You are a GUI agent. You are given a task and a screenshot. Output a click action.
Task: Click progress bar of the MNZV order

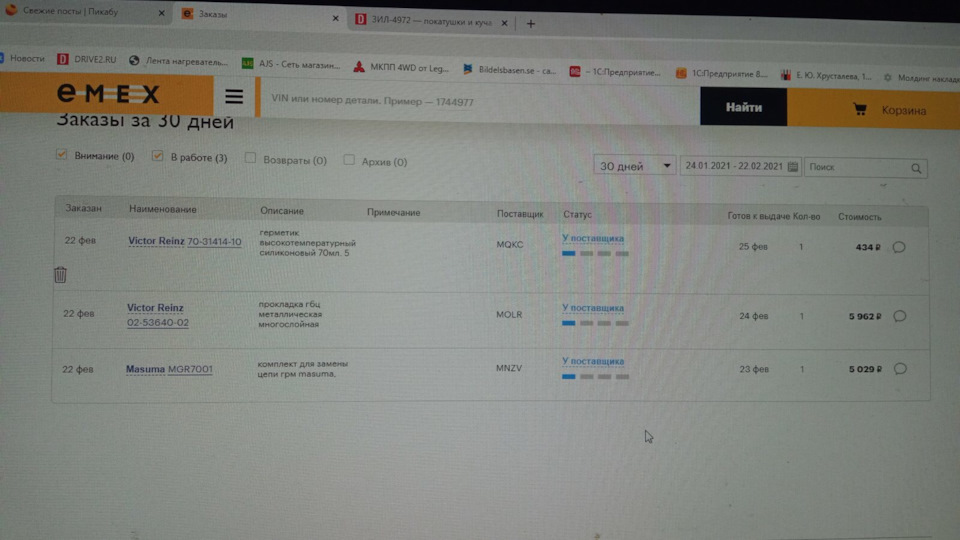[x=595, y=377]
